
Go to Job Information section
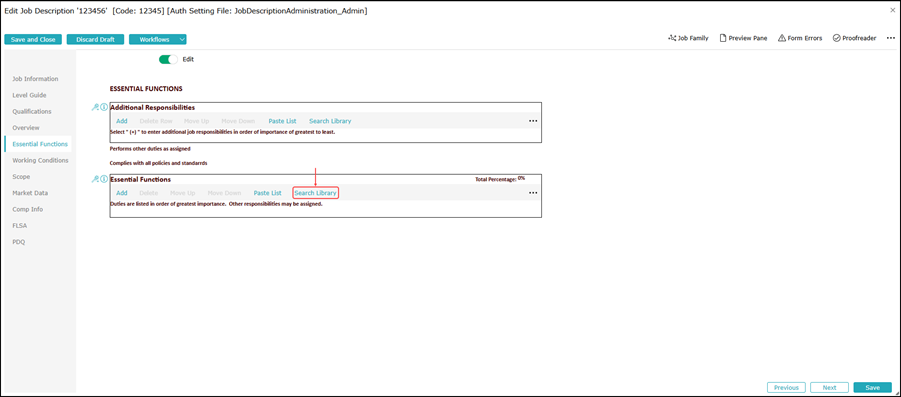click(x=35, y=79)
